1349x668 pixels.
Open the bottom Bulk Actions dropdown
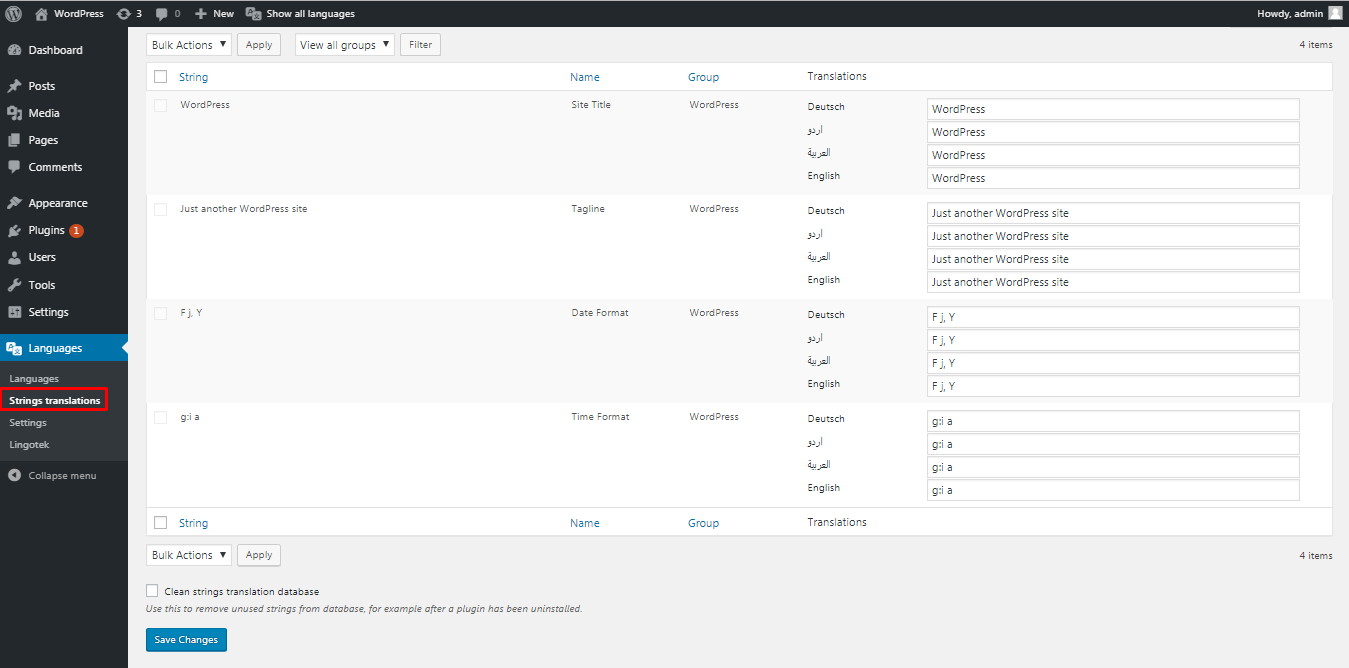(x=189, y=555)
